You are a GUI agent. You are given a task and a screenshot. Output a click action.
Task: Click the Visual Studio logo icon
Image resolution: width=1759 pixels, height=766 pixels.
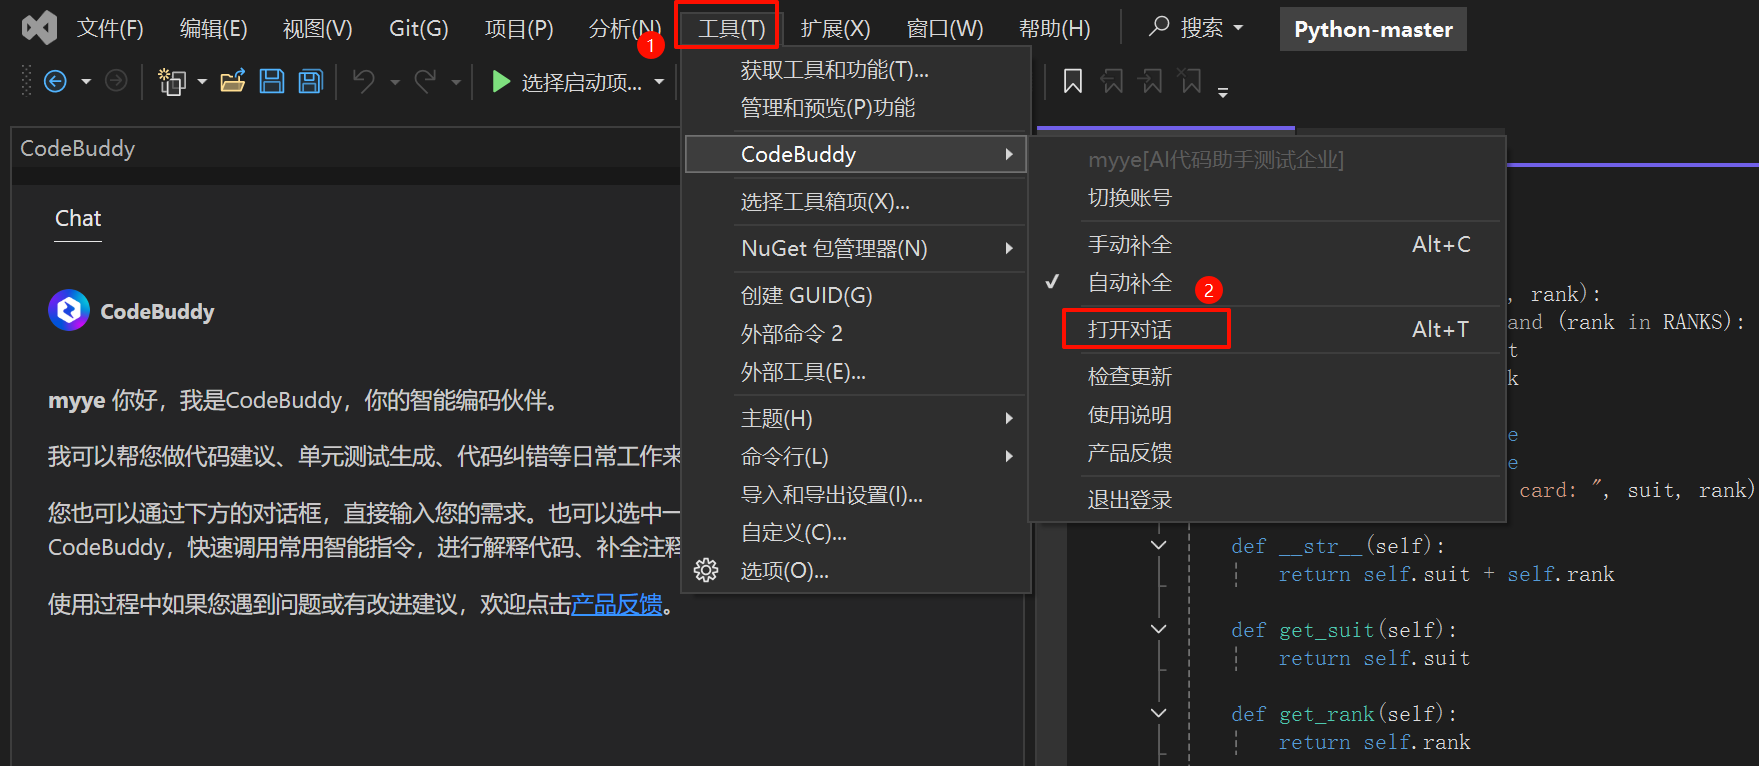click(39, 28)
